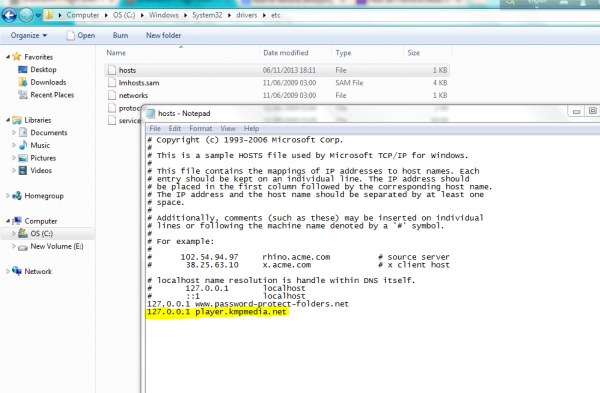Select the hosts file icon
The image size is (600, 393).
pos(112,70)
